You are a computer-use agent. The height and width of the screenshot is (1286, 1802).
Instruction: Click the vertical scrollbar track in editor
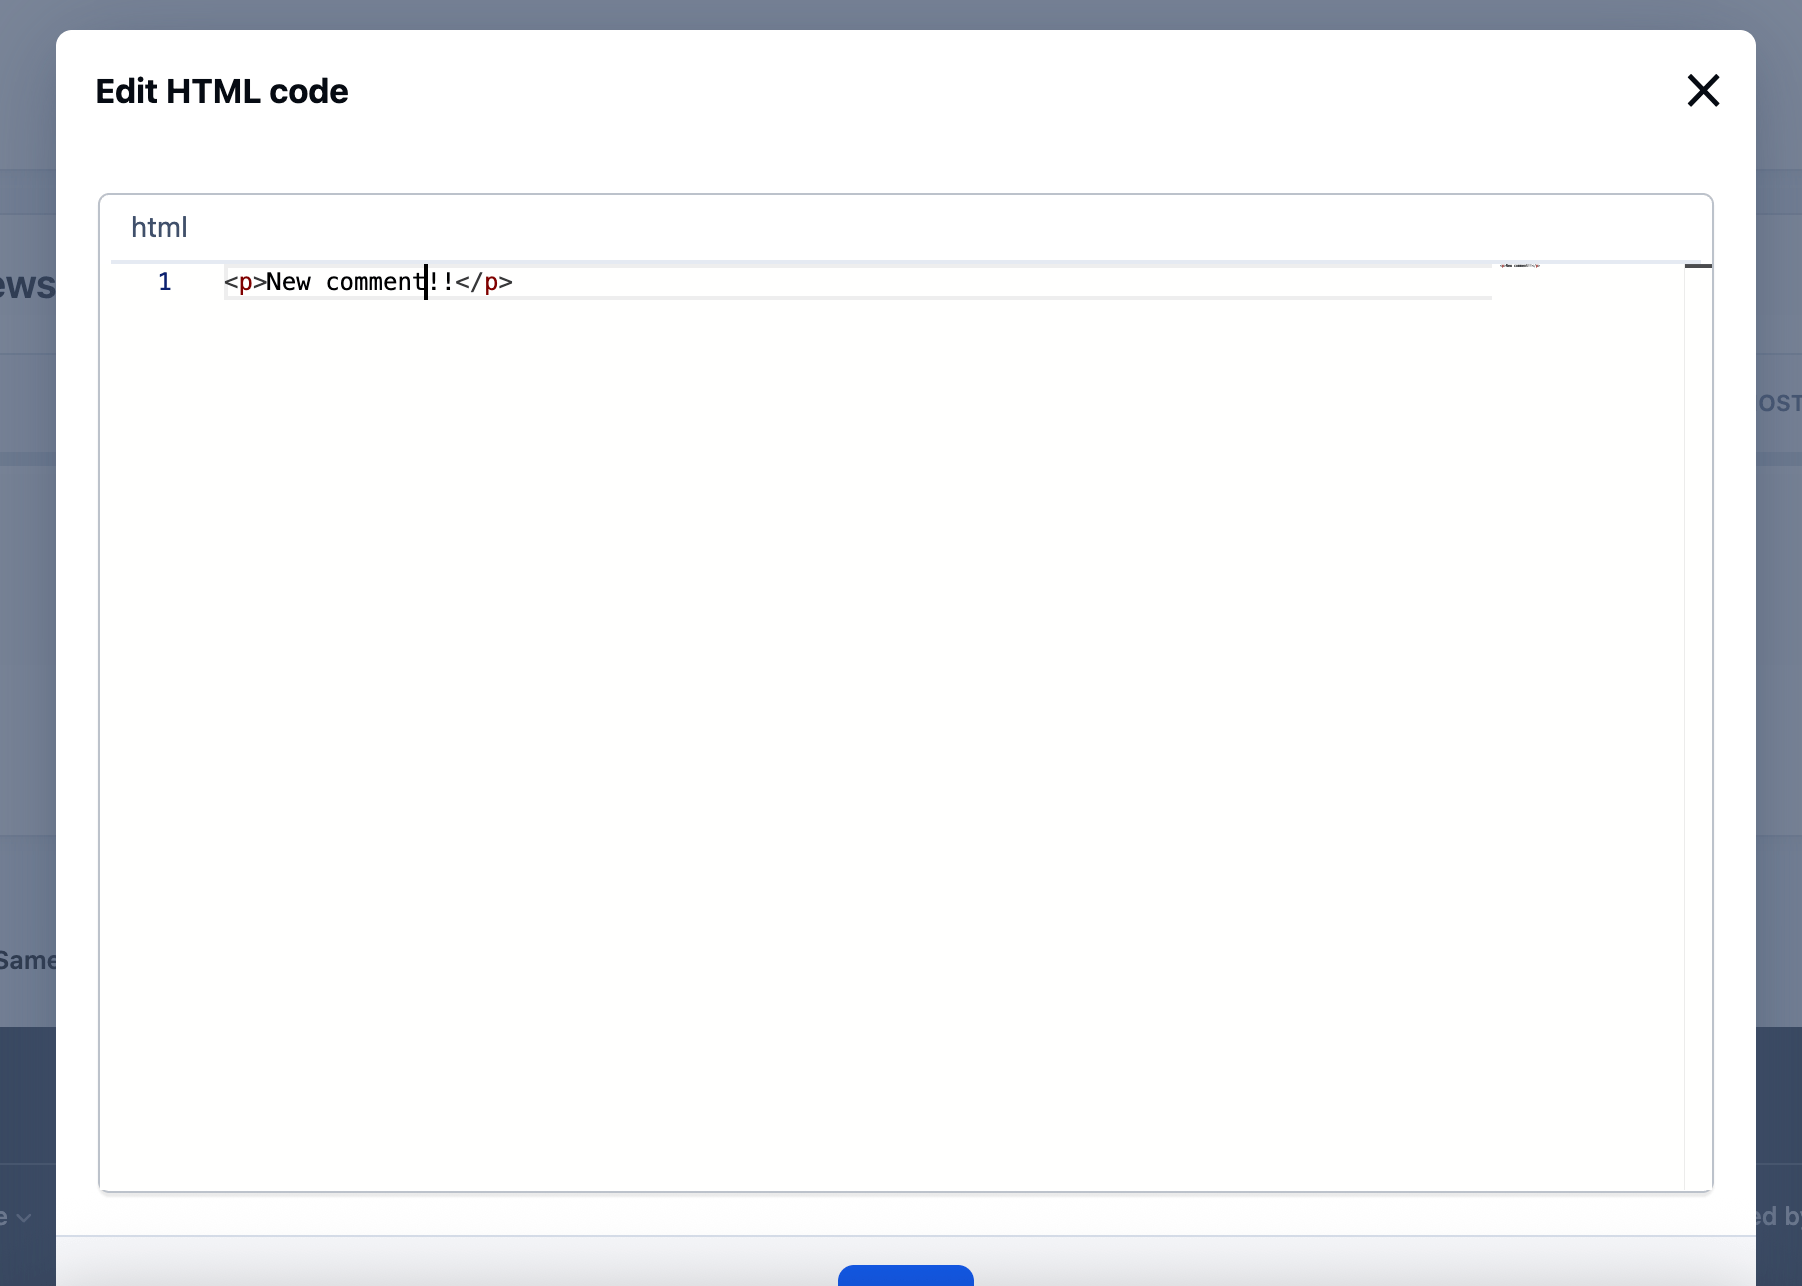(x=1698, y=700)
